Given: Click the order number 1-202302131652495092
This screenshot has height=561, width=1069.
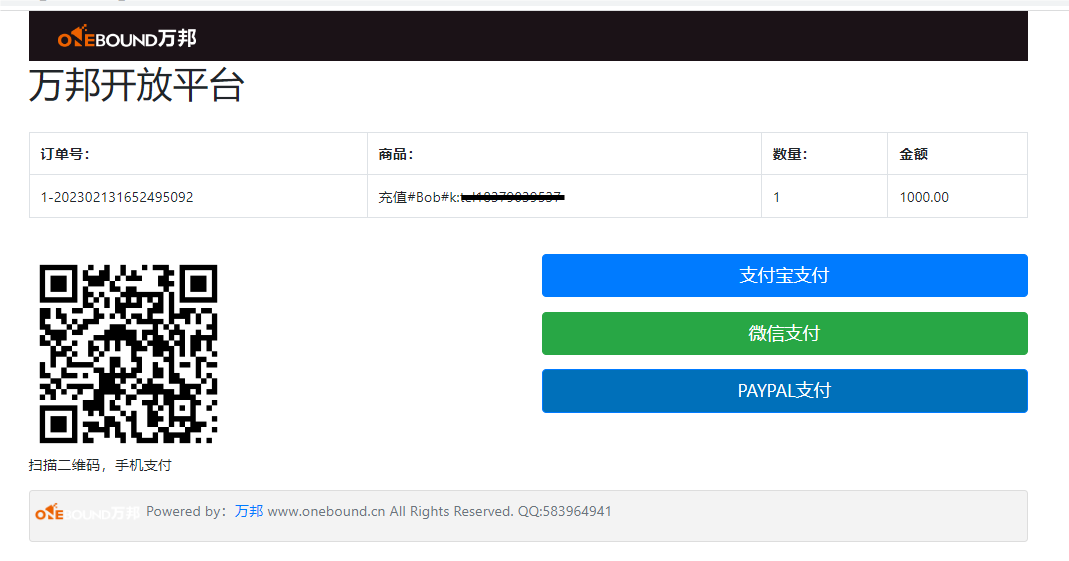Looking at the screenshot, I should (x=117, y=197).
